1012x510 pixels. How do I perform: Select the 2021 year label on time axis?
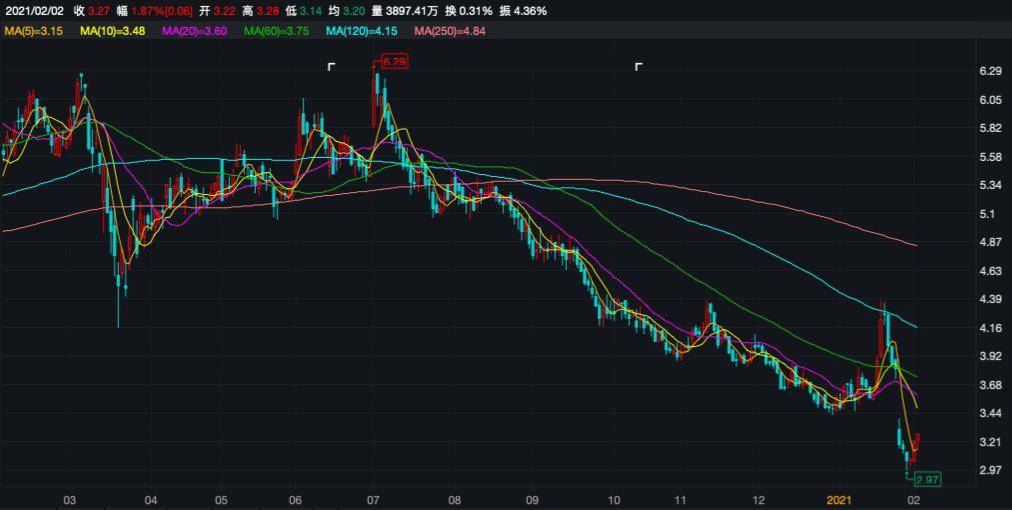point(841,498)
